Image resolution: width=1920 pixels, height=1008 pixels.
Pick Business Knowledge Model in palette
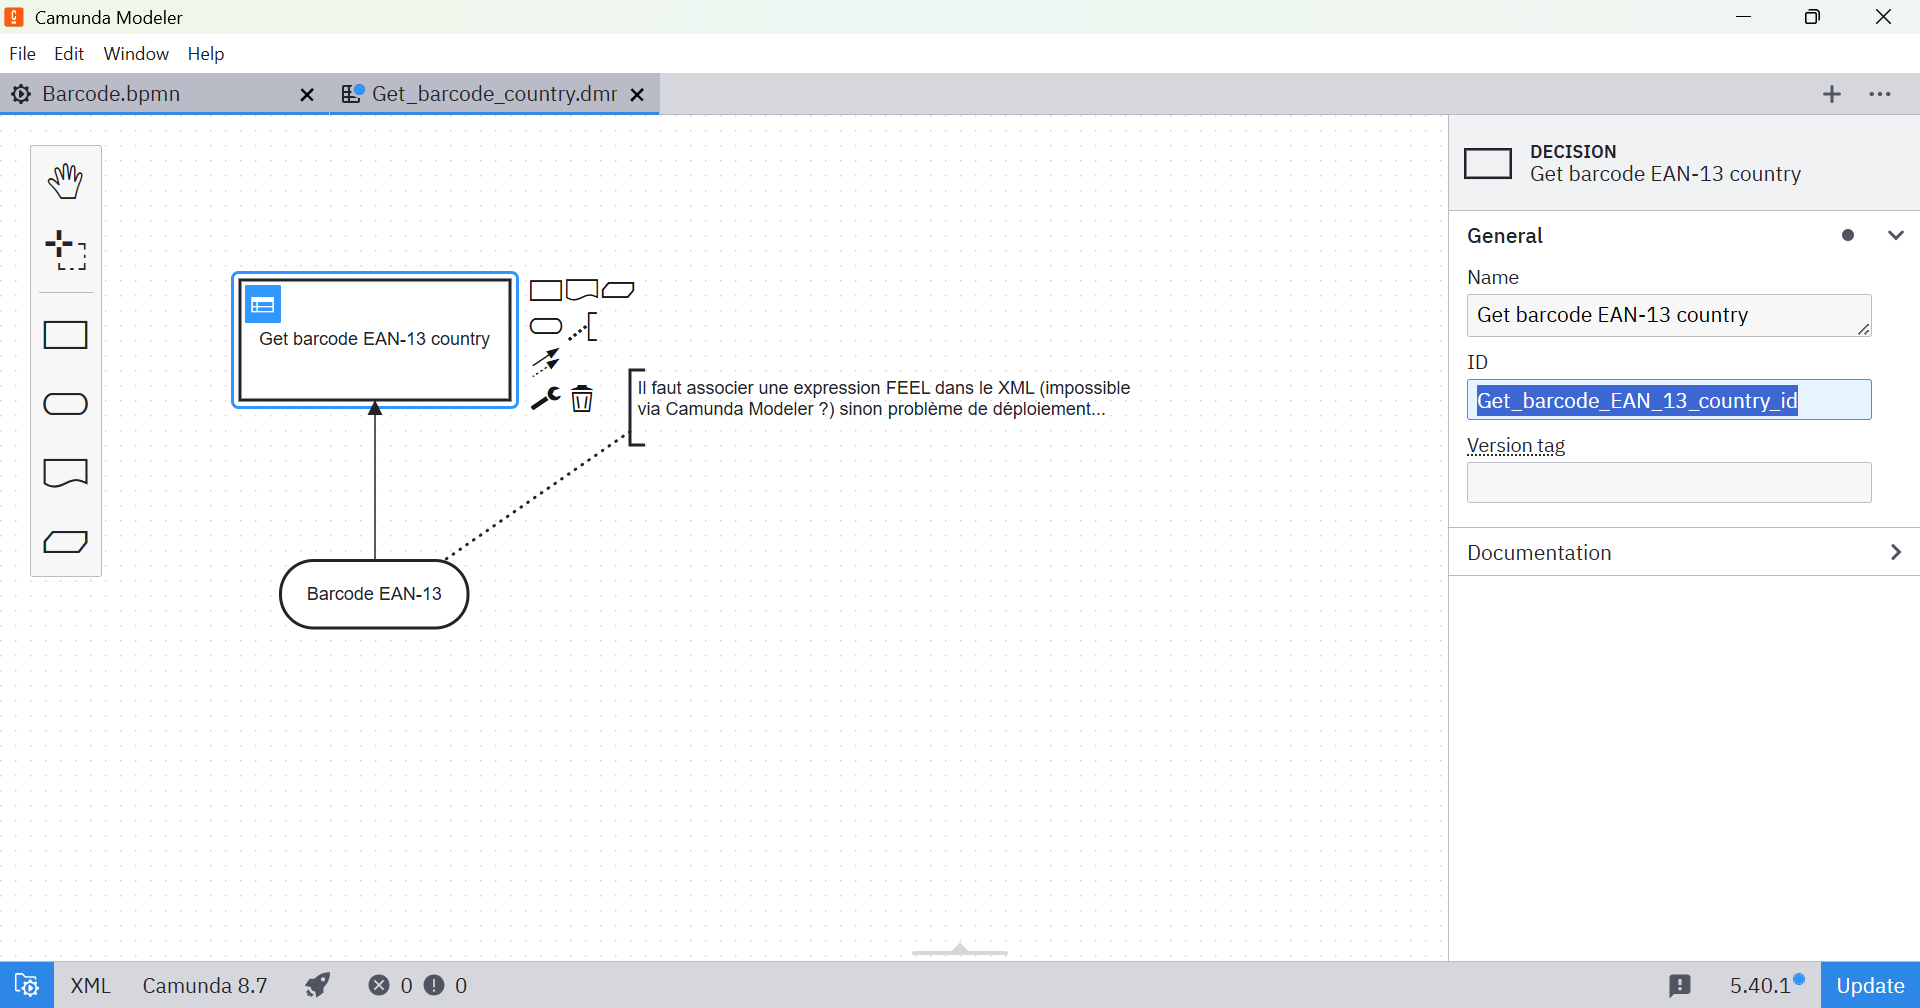click(65, 542)
